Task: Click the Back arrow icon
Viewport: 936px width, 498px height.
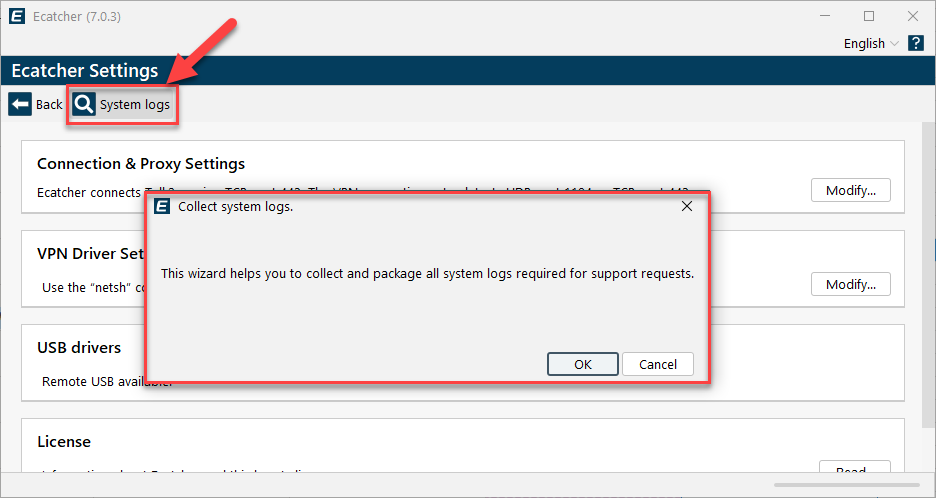Action: click(20, 104)
